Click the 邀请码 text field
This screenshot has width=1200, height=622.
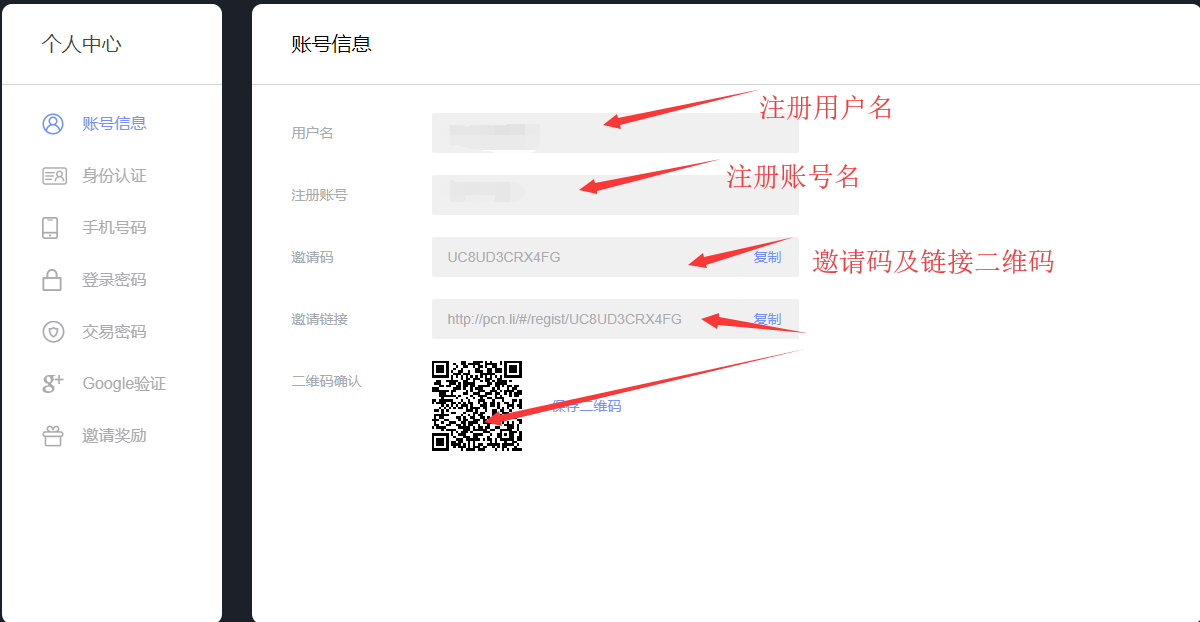tap(590, 257)
